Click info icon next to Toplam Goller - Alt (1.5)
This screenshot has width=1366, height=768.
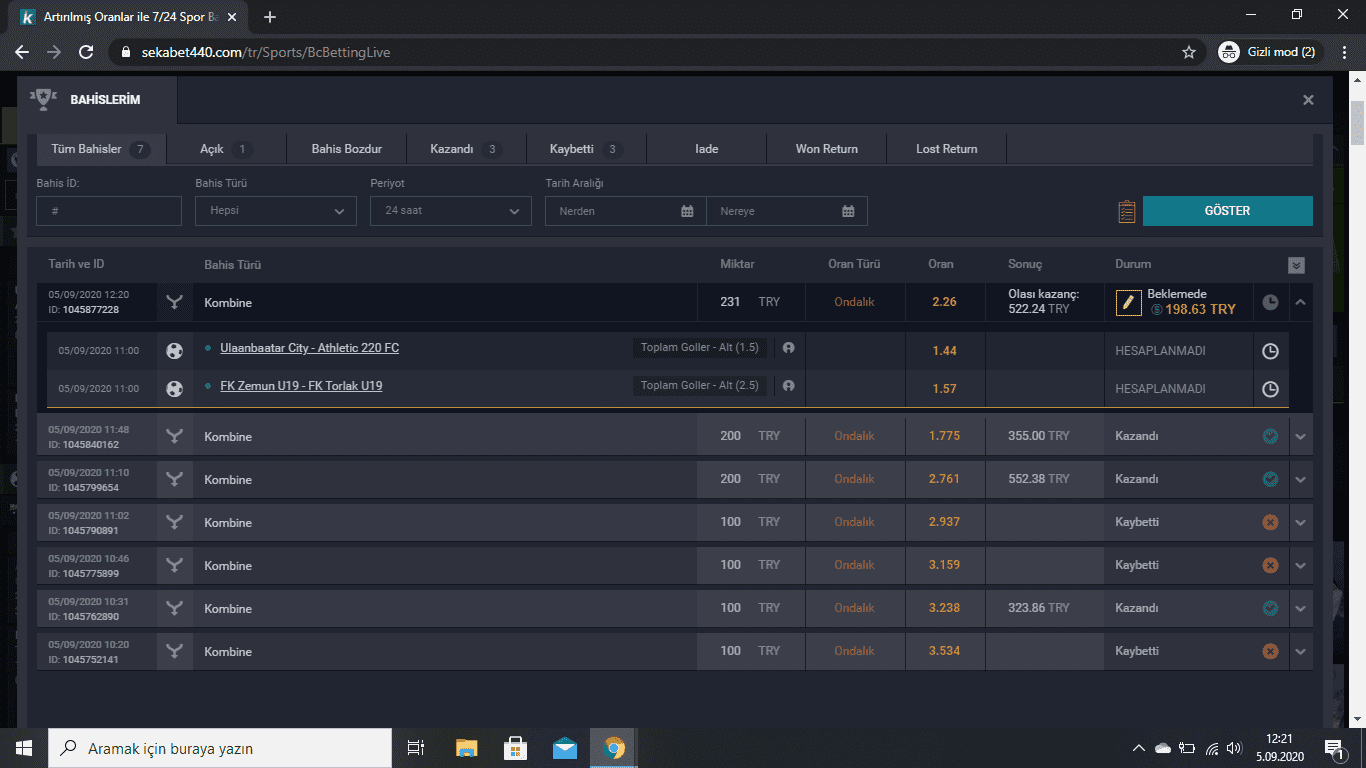click(789, 348)
